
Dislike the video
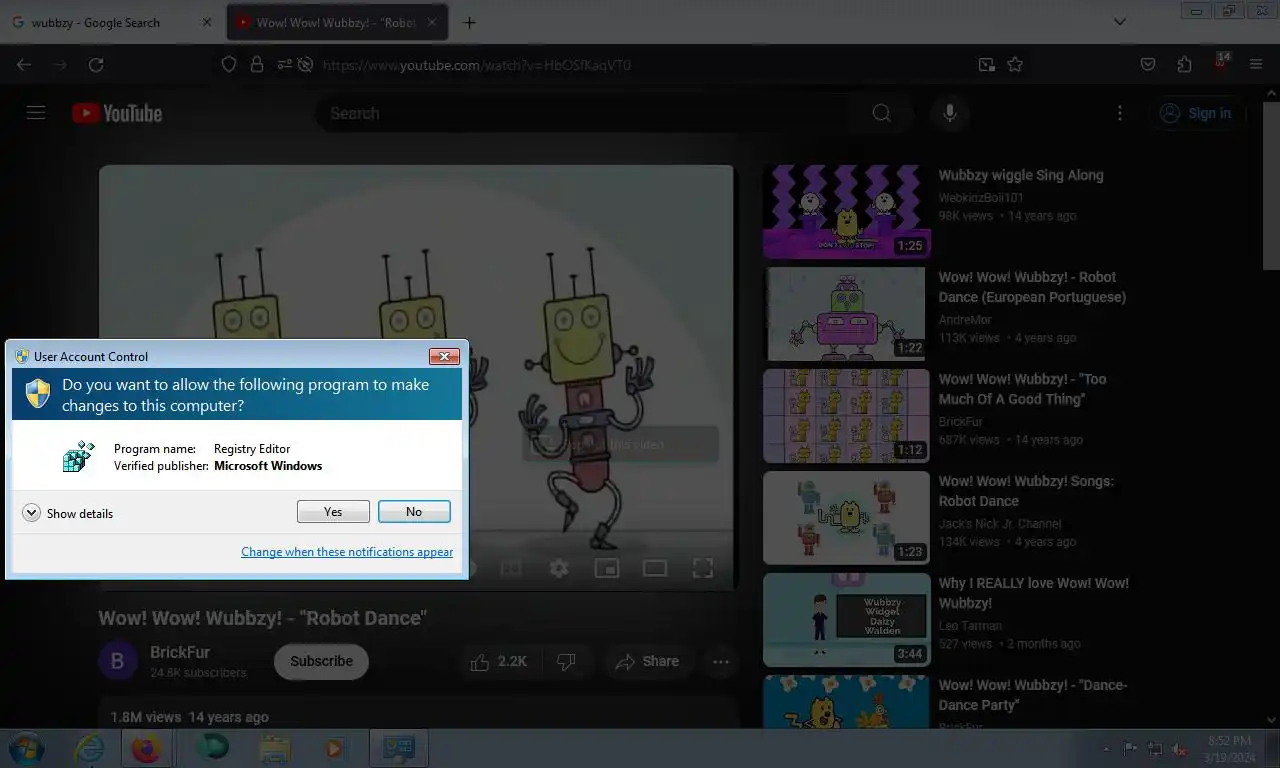pyautogui.click(x=567, y=661)
